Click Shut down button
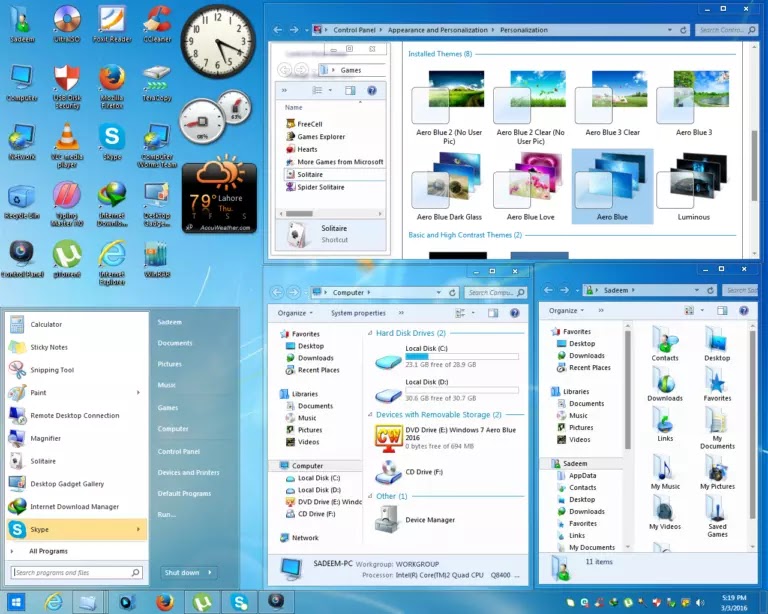The image size is (768, 614). [x=182, y=572]
